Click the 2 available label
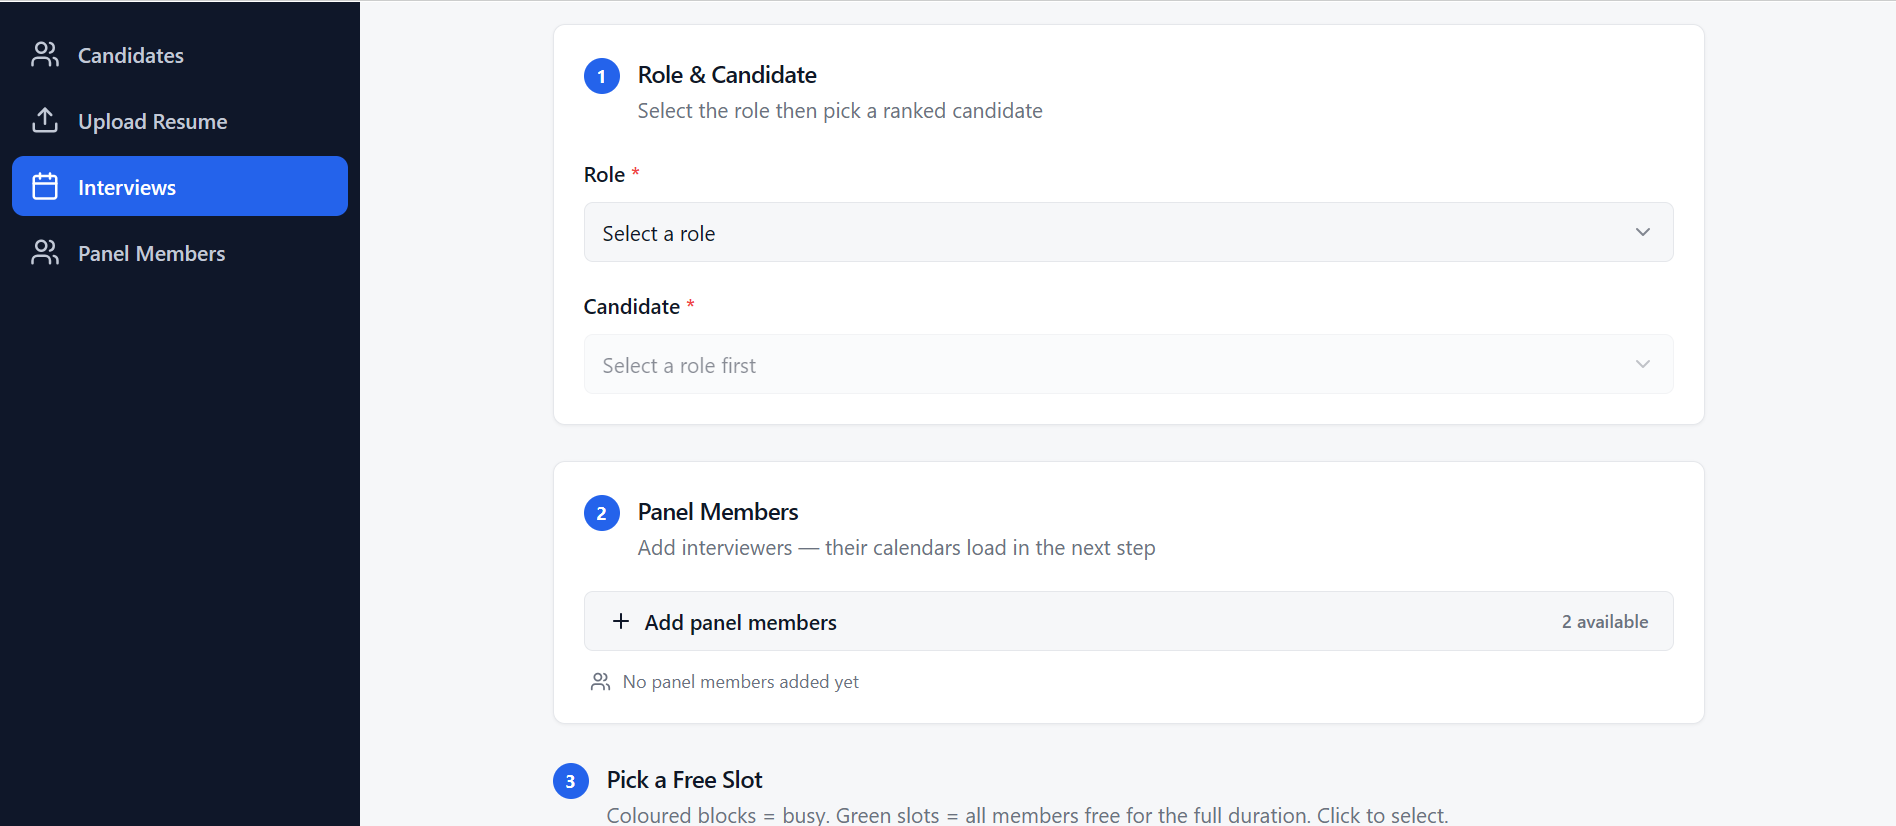This screenshot has height=826, width=1896. coord(1604,622)
